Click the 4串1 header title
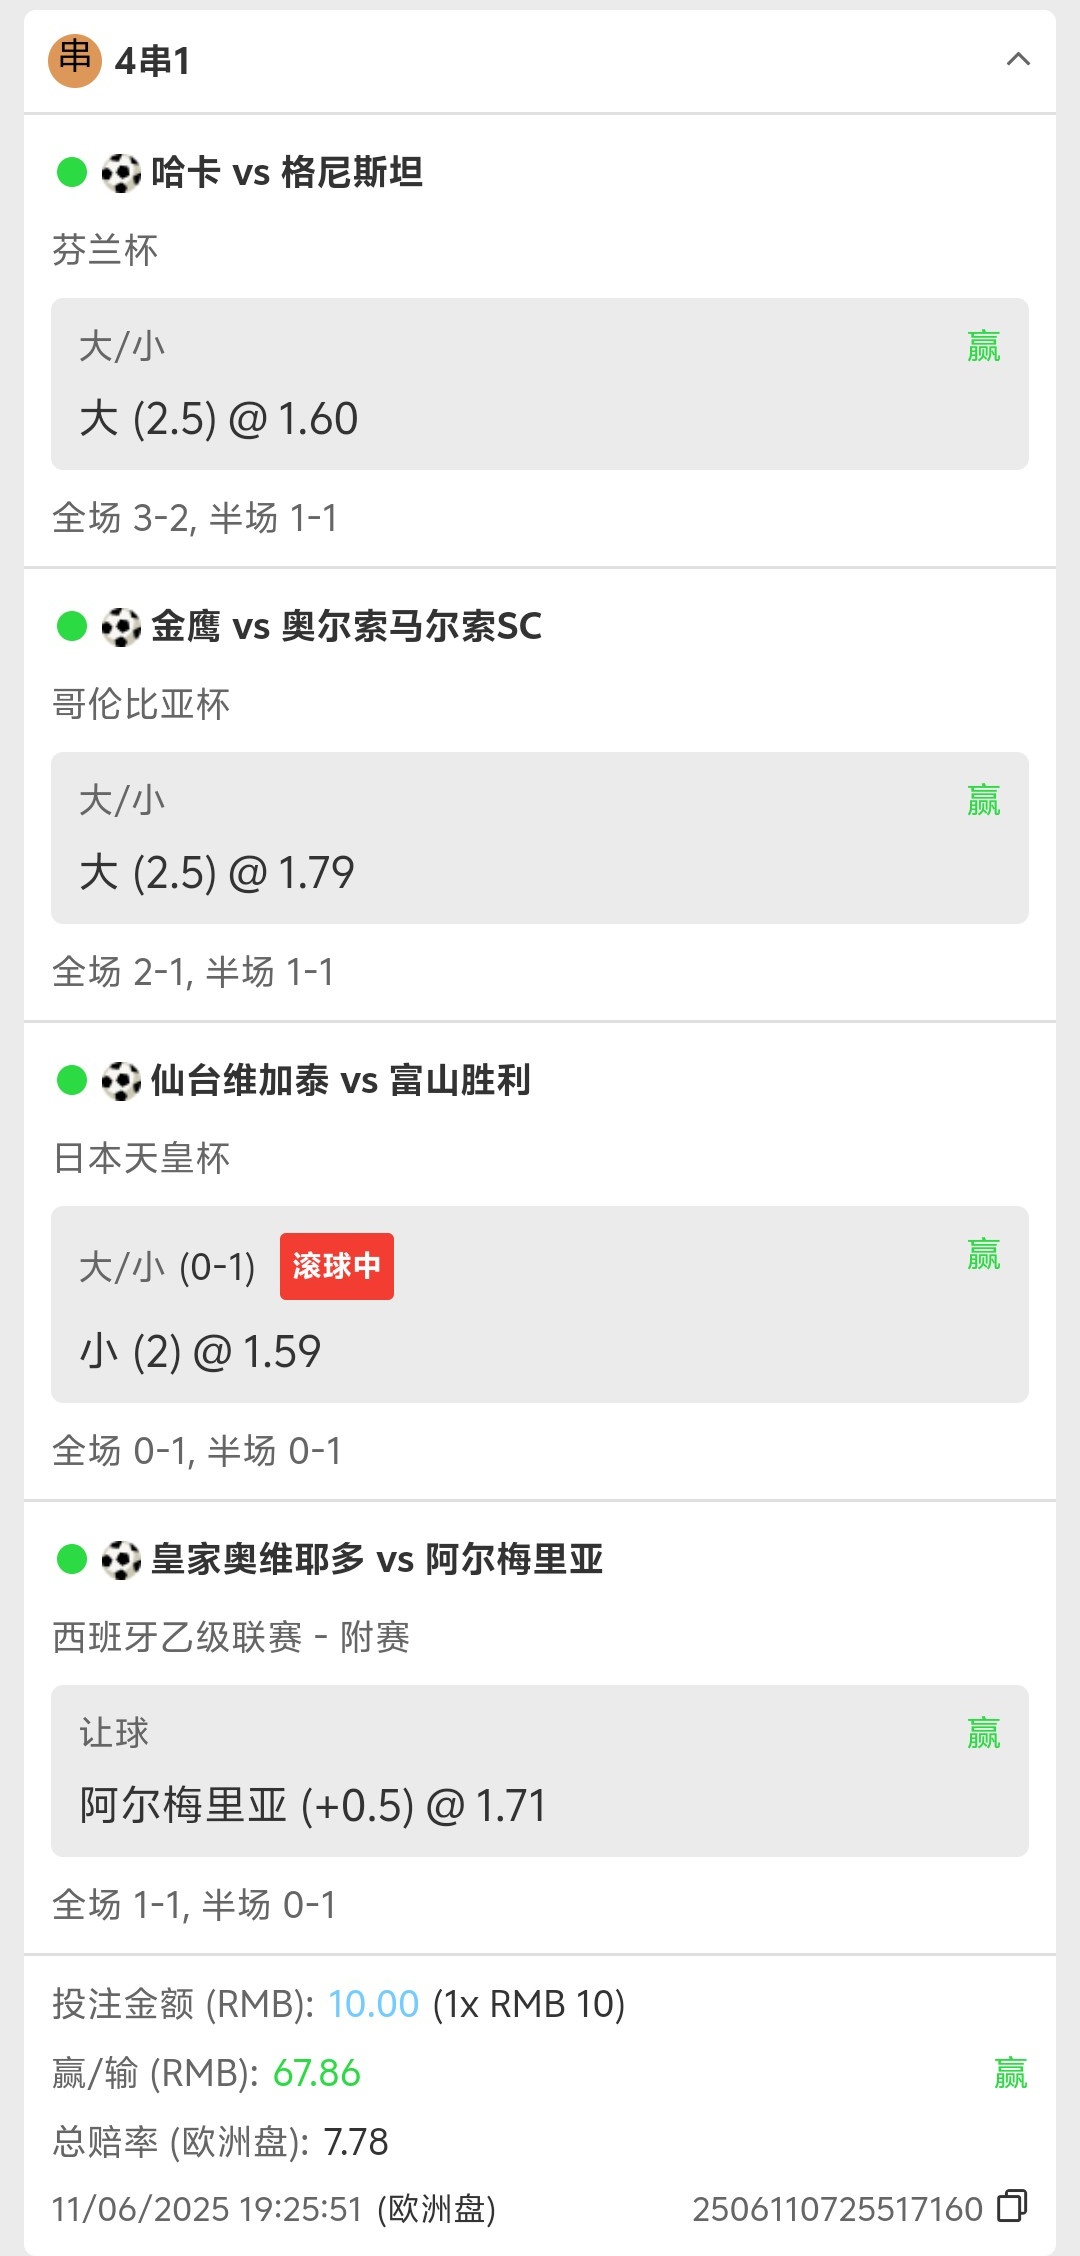Image resolution: width=1080 pixels, height=2256 pixels. pos(152,61)
